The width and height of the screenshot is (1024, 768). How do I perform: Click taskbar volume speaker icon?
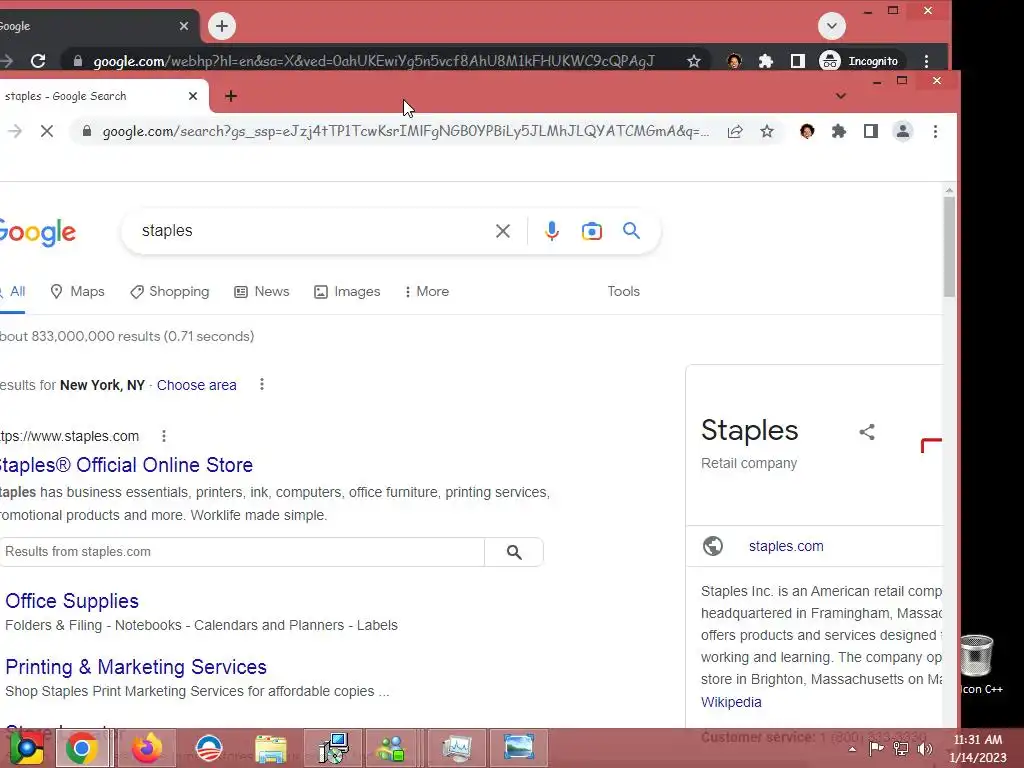coord(925,749)
